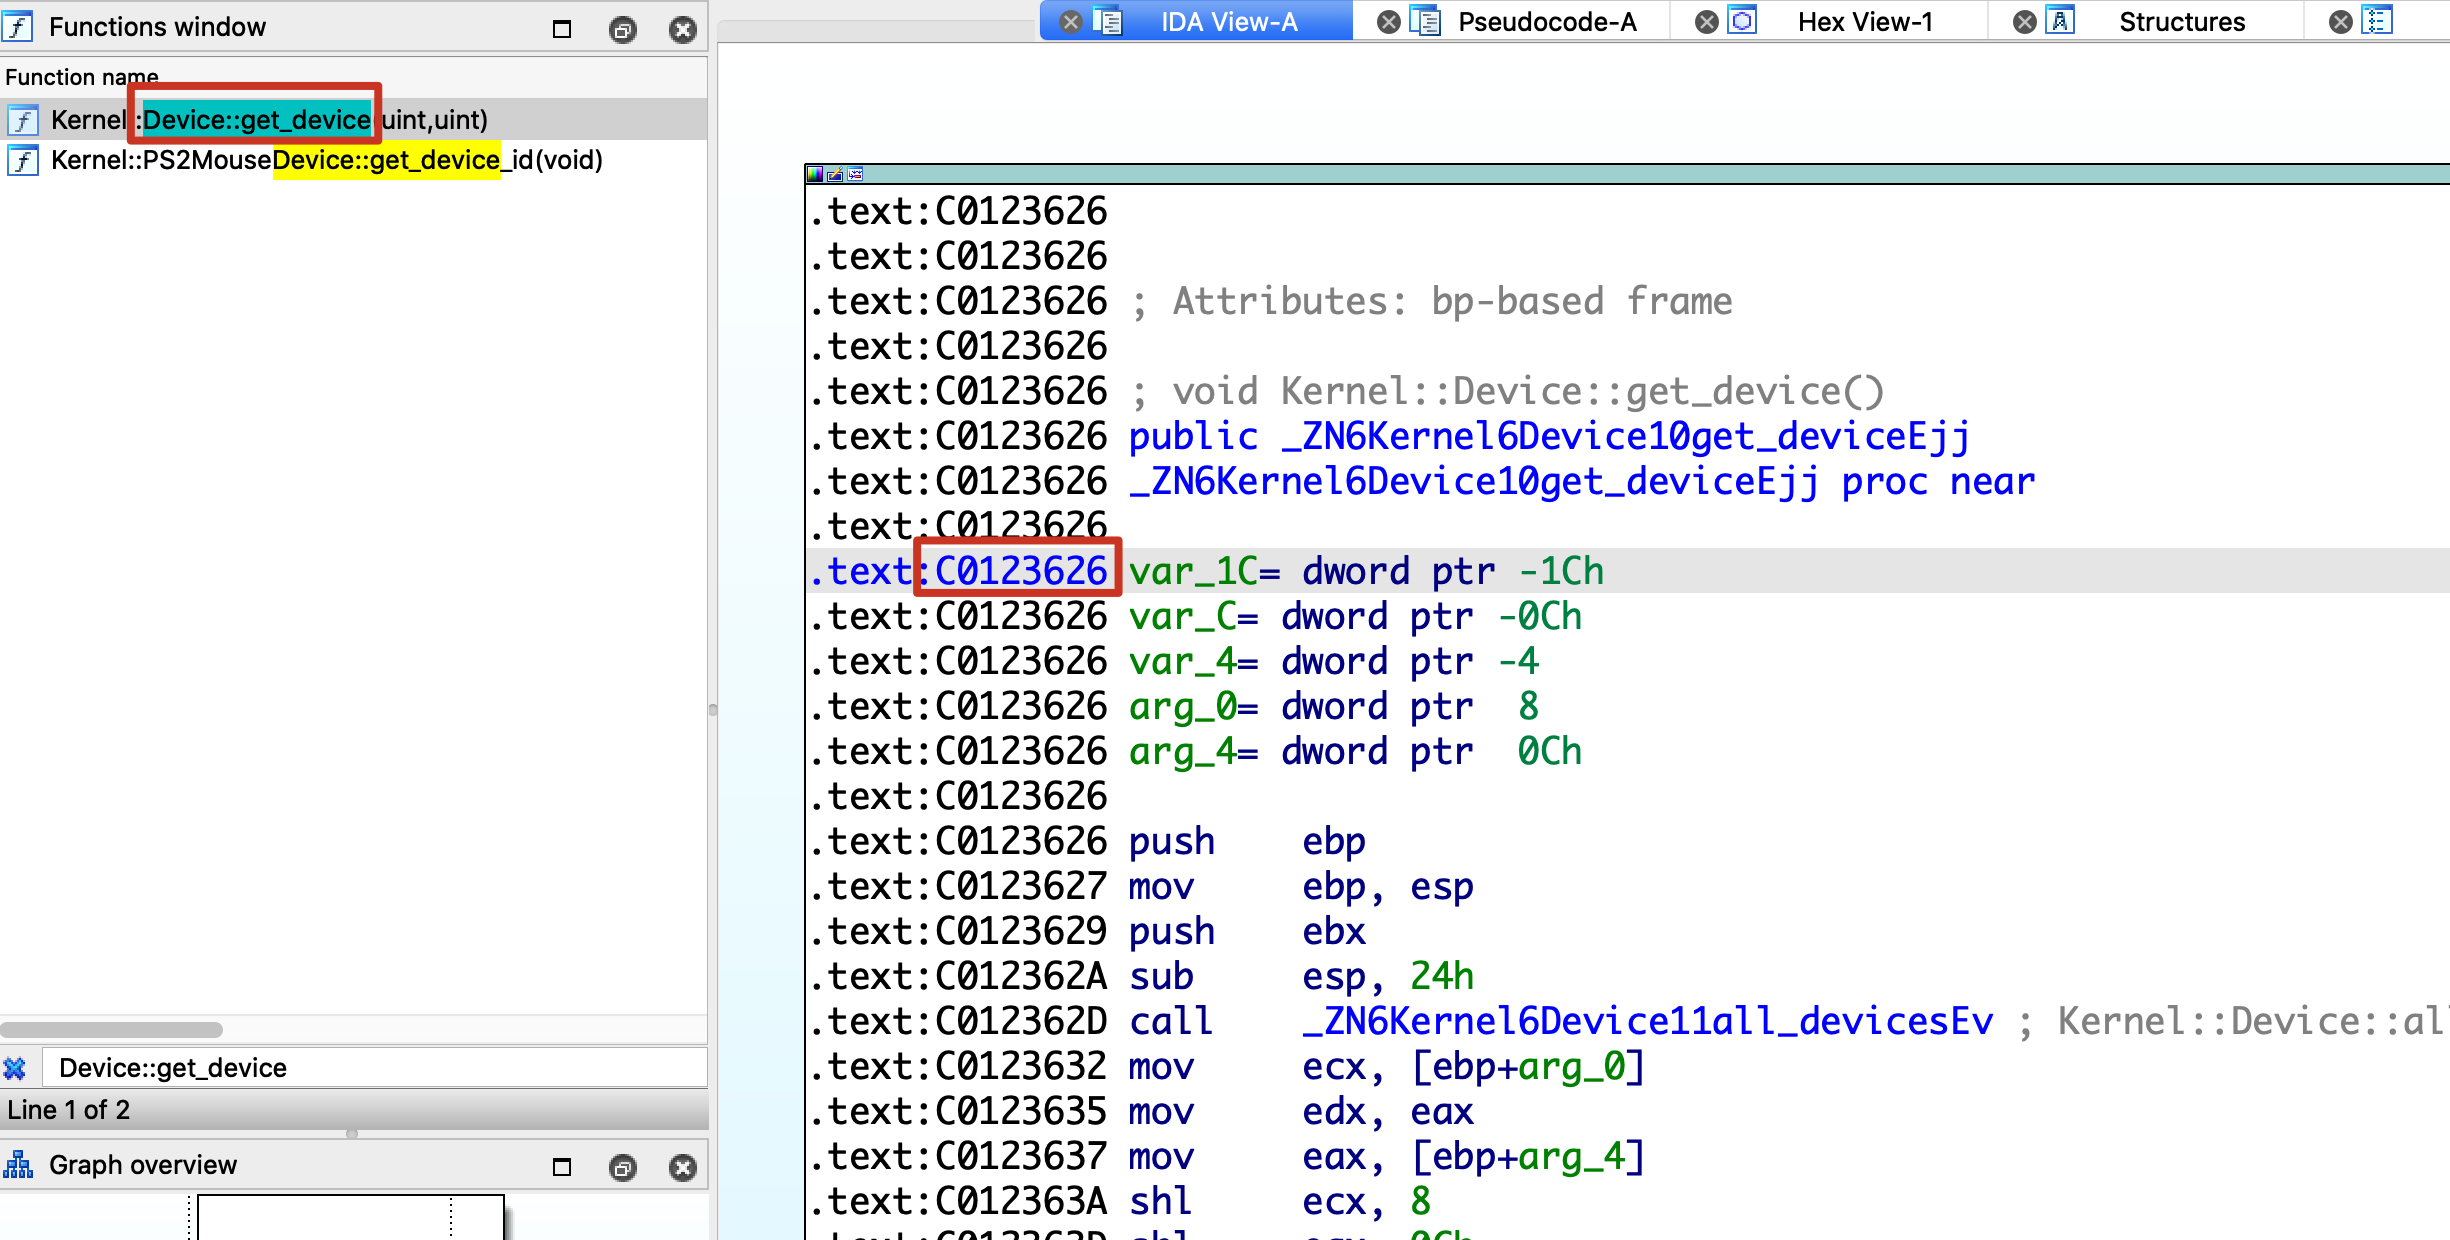Click the edit pencil icon on graph node header
Image resolution: width=2450 pixels, height=1240 pixels.
coord(835,174)
